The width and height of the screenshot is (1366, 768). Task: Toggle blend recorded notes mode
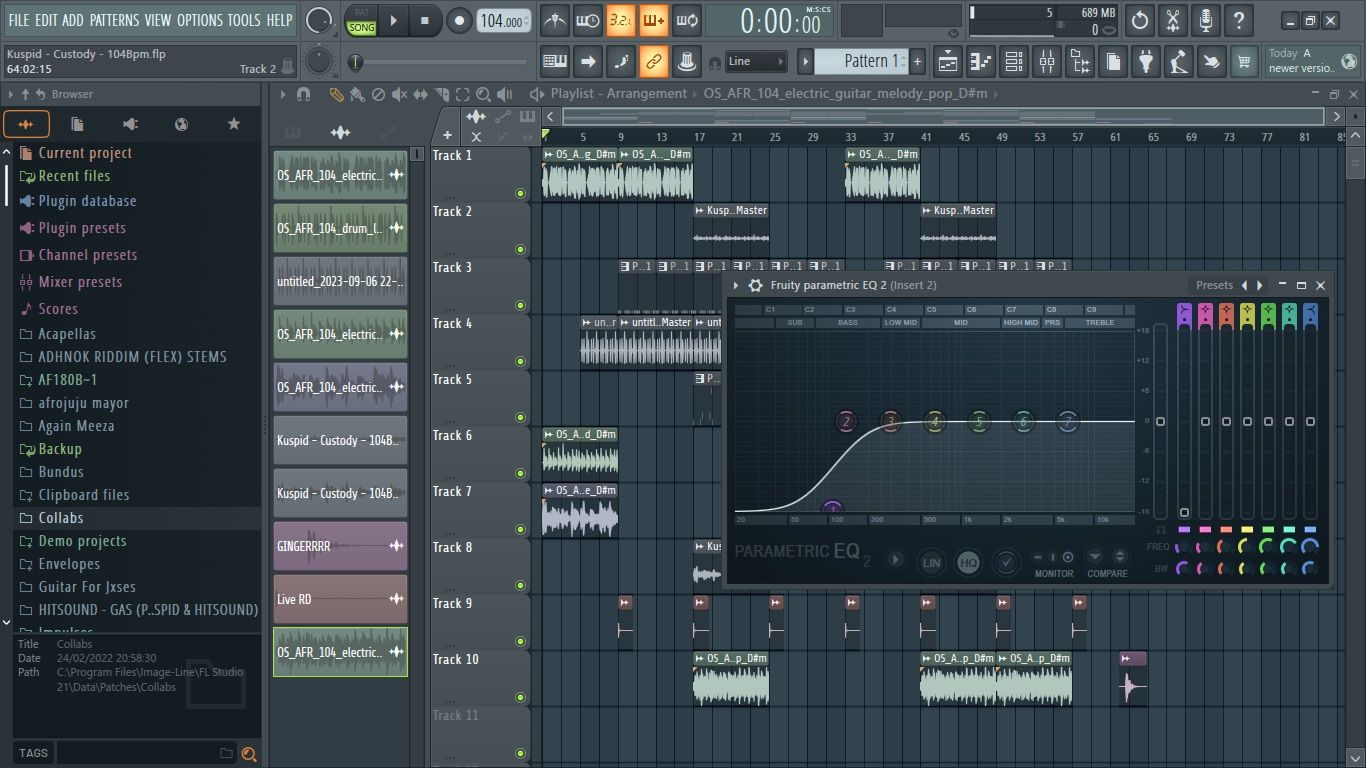(x=655, y=20)
